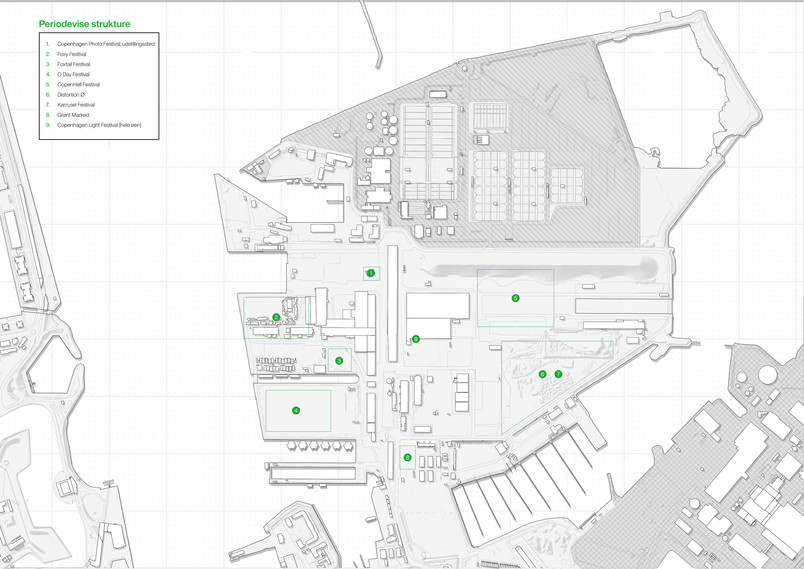Click 'CopenHell Festival' in the legend
Image resolution: width=804 pixels, height=569 pixels.
click(78, 84)
